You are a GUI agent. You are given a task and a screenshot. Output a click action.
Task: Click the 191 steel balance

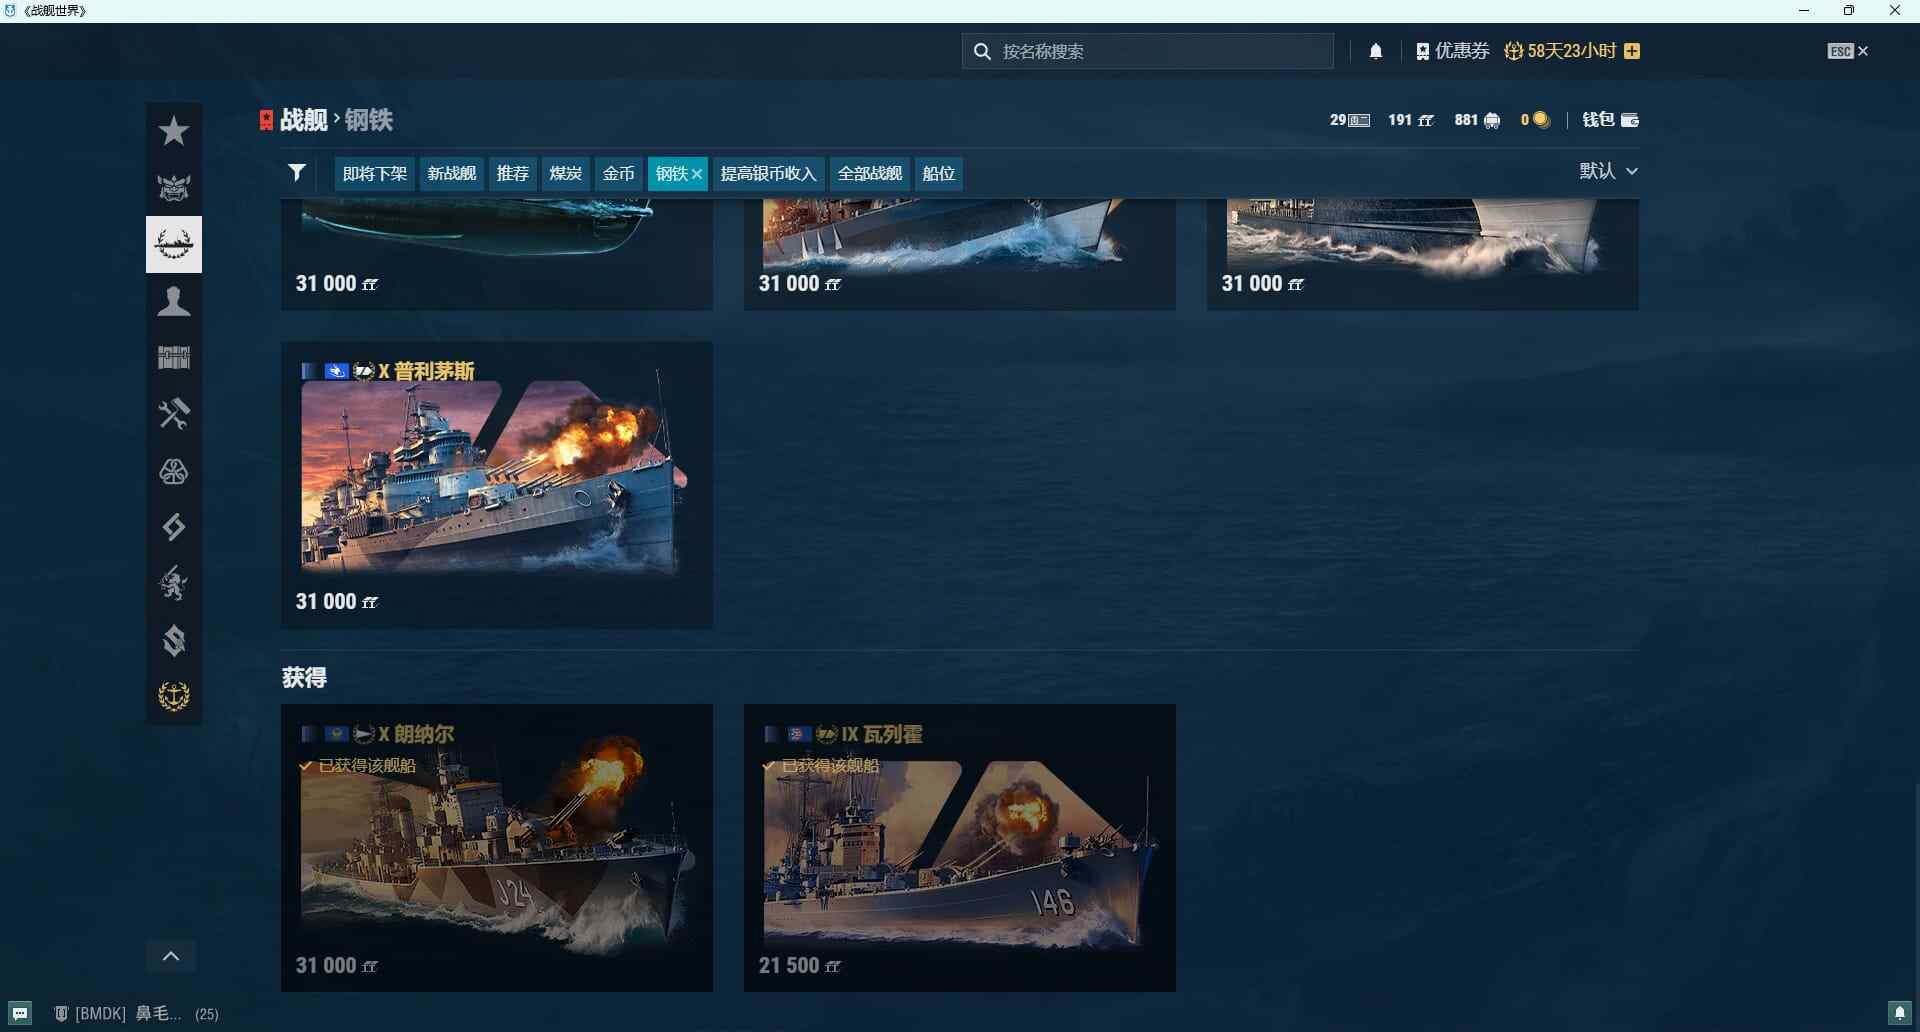(x=1411, y=120)
